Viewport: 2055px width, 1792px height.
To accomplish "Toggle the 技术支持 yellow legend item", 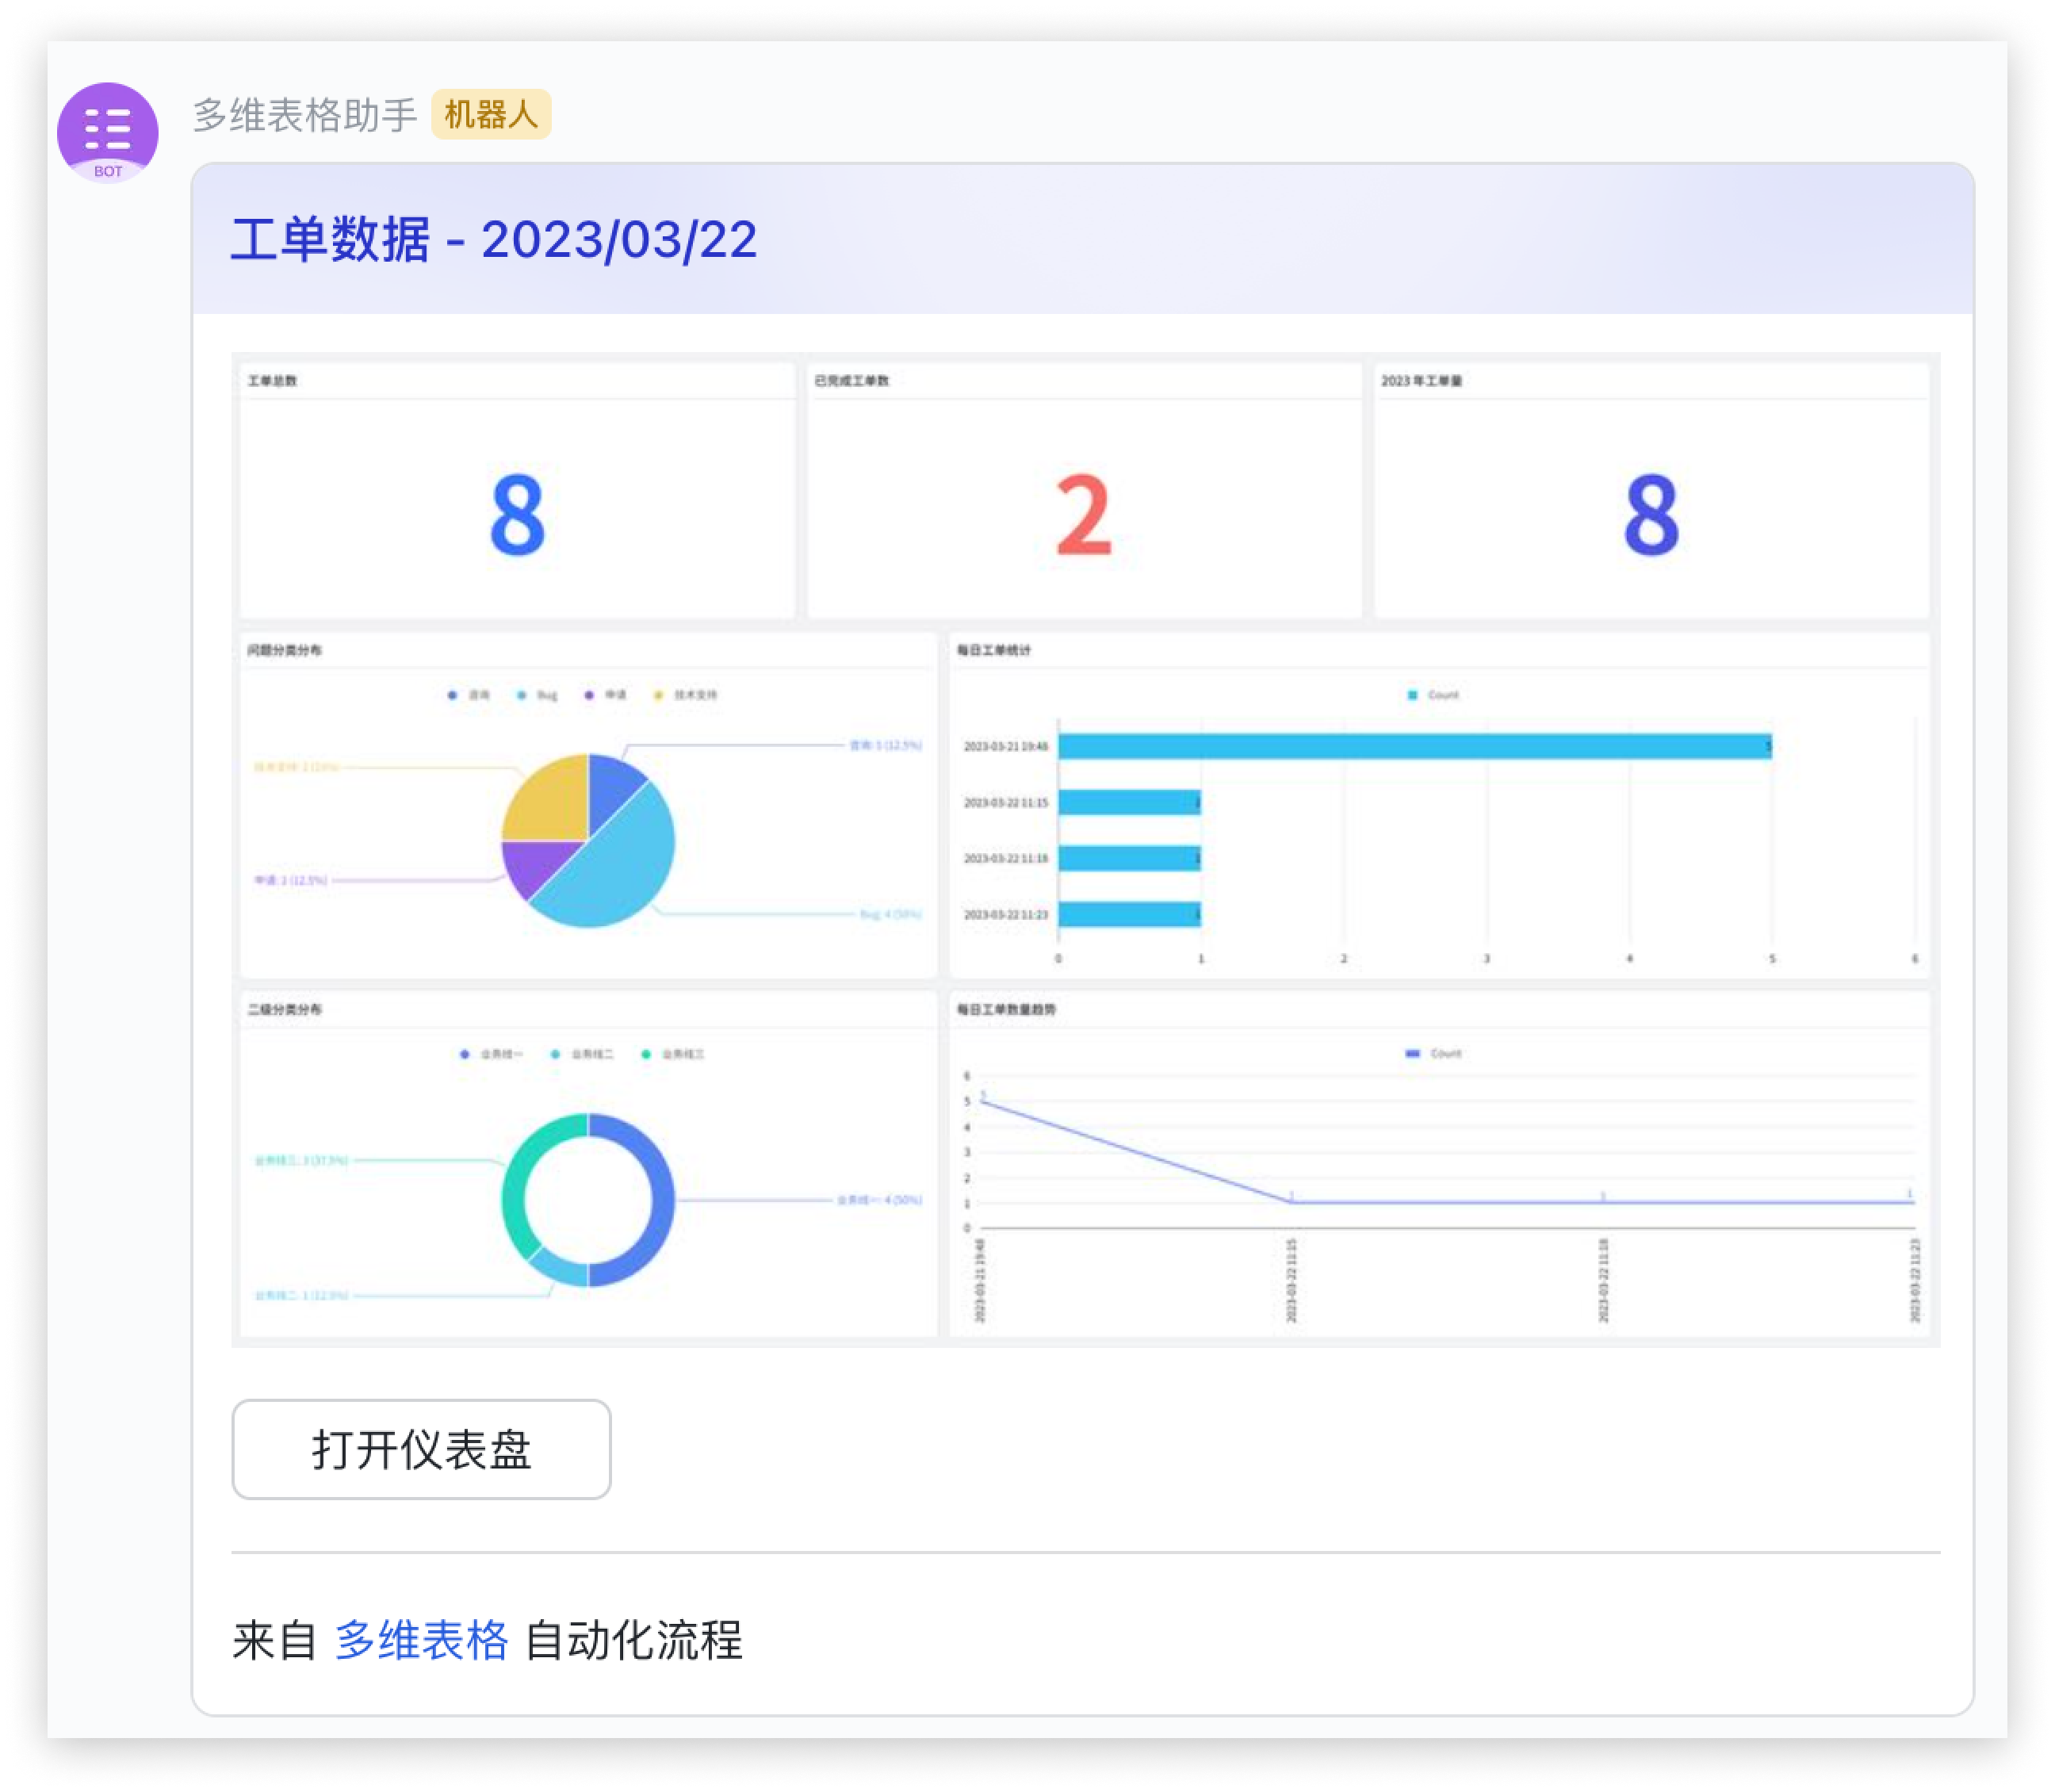I will (686, 695).
